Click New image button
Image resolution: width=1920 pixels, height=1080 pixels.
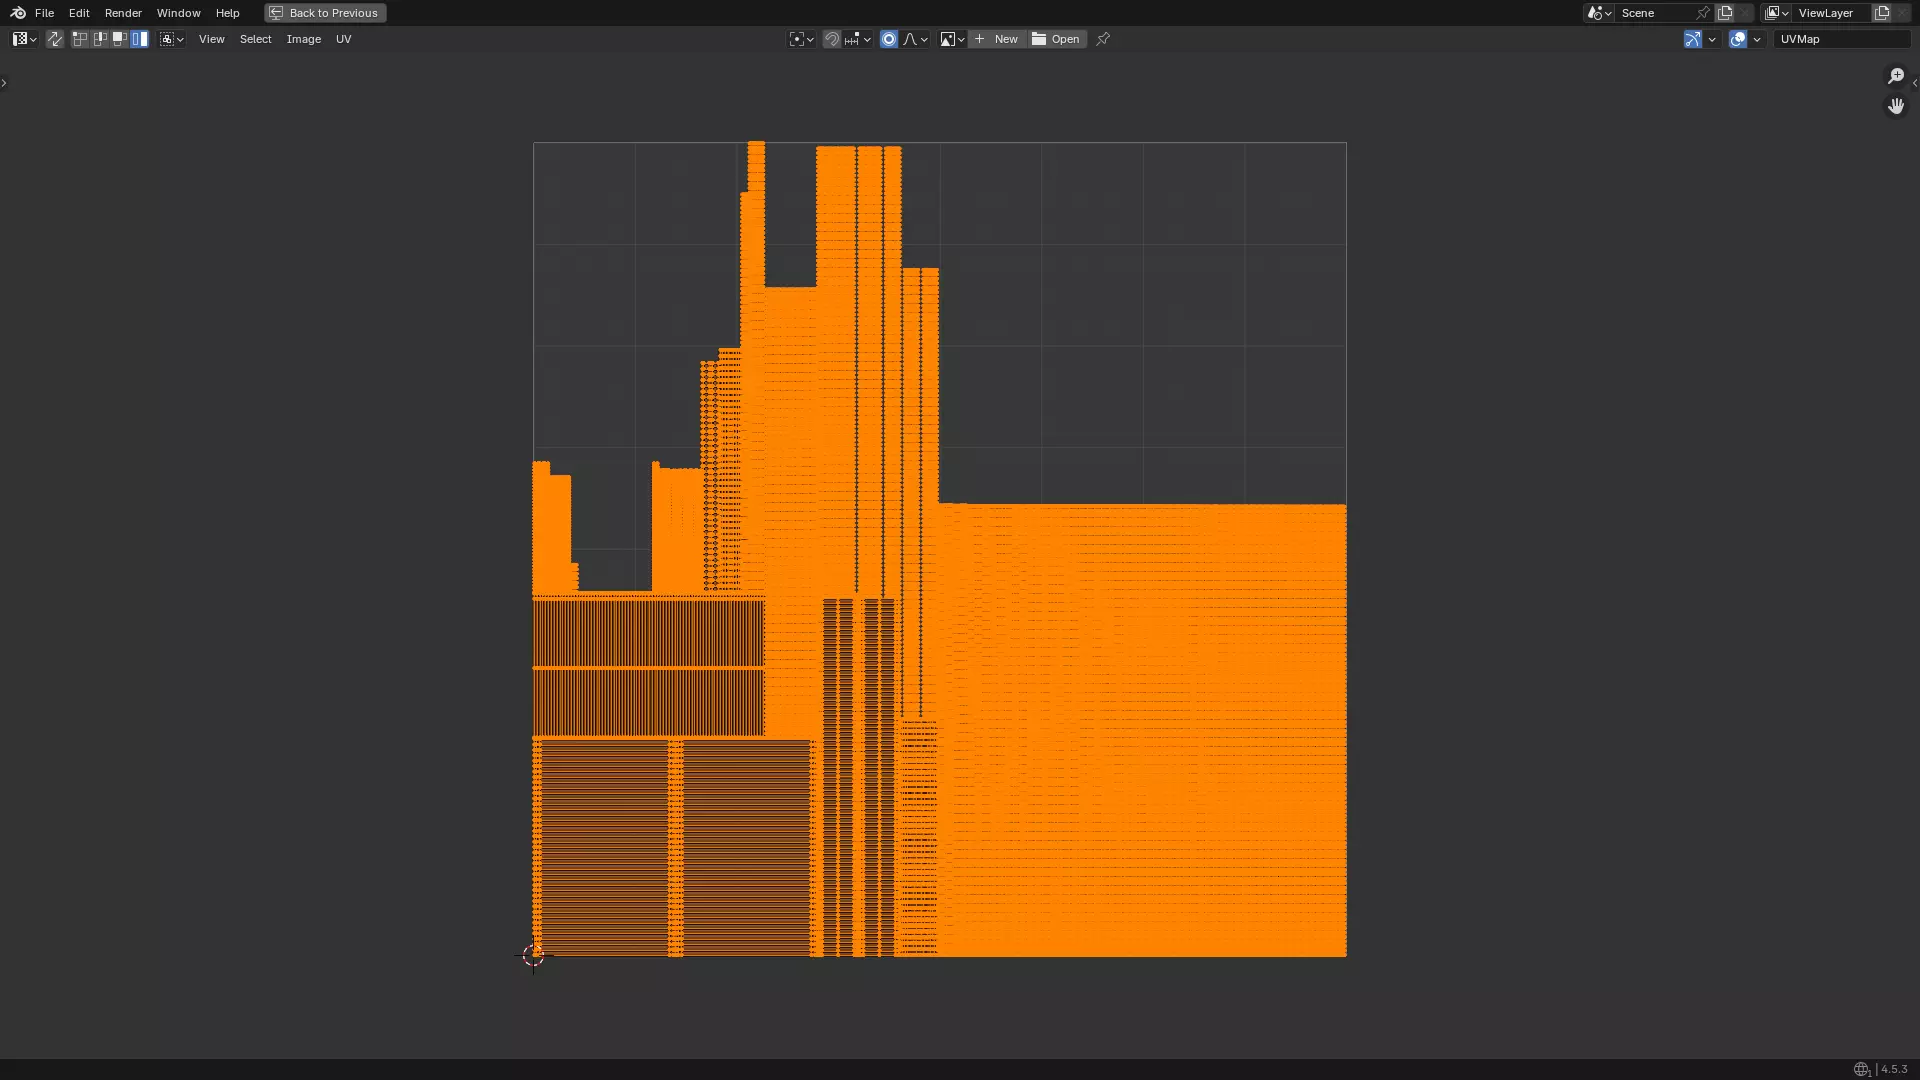coord(996,39)
